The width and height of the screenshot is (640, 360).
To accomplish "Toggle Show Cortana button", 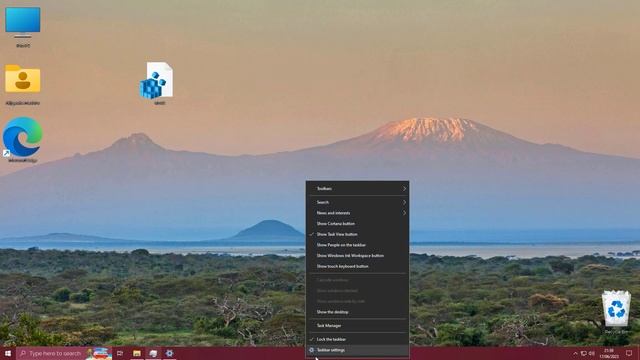I will click(357, 224).
